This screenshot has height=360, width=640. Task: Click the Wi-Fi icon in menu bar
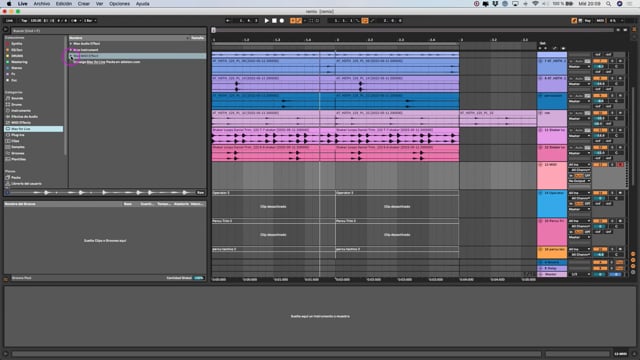[x=535, y=4]
